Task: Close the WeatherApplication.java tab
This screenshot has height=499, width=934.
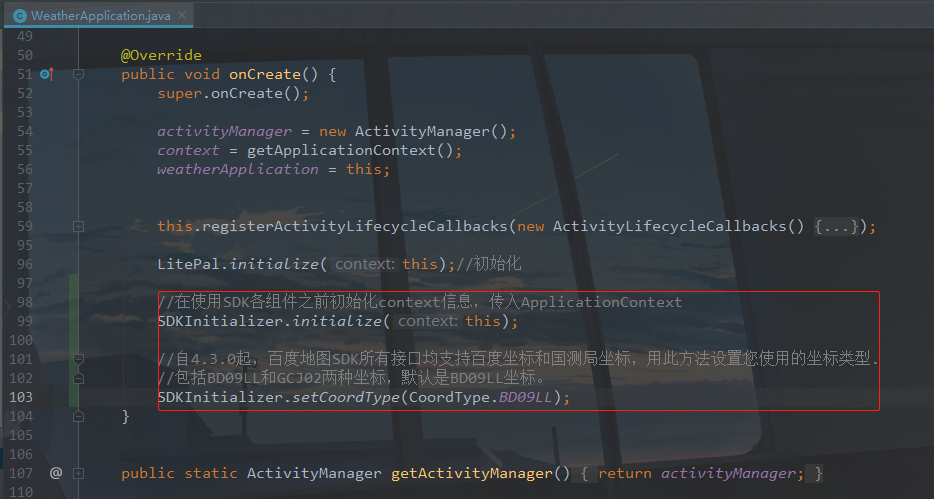Action: pyautogui.click(x=182, y=15)
